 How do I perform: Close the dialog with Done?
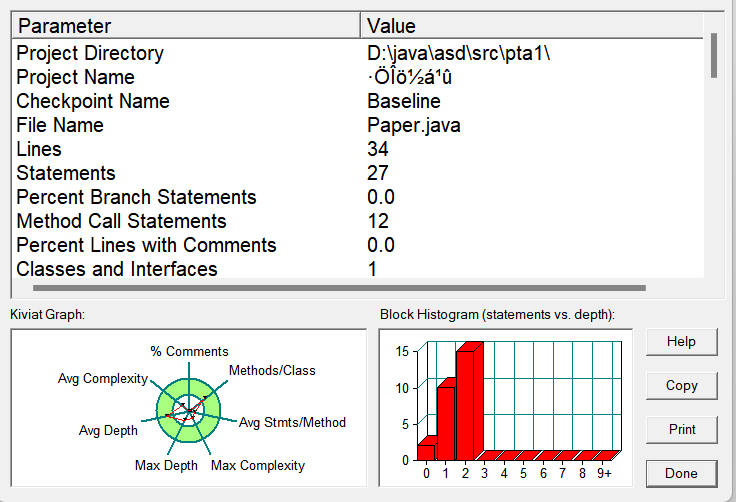[x=681, y=473]
